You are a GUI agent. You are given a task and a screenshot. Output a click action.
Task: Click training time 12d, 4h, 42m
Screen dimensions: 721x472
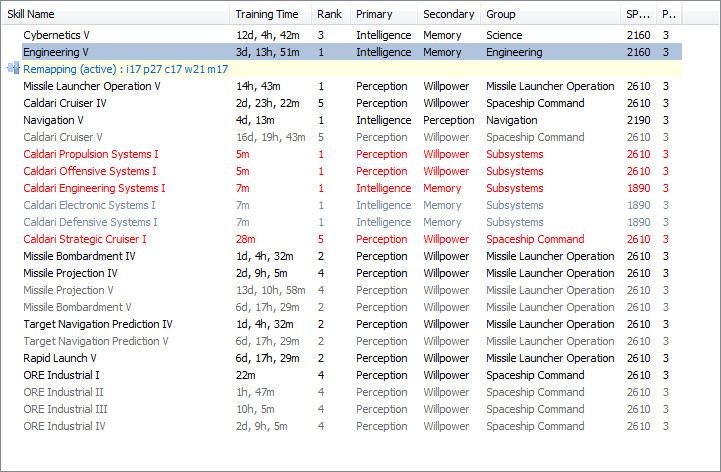[268, 35]
